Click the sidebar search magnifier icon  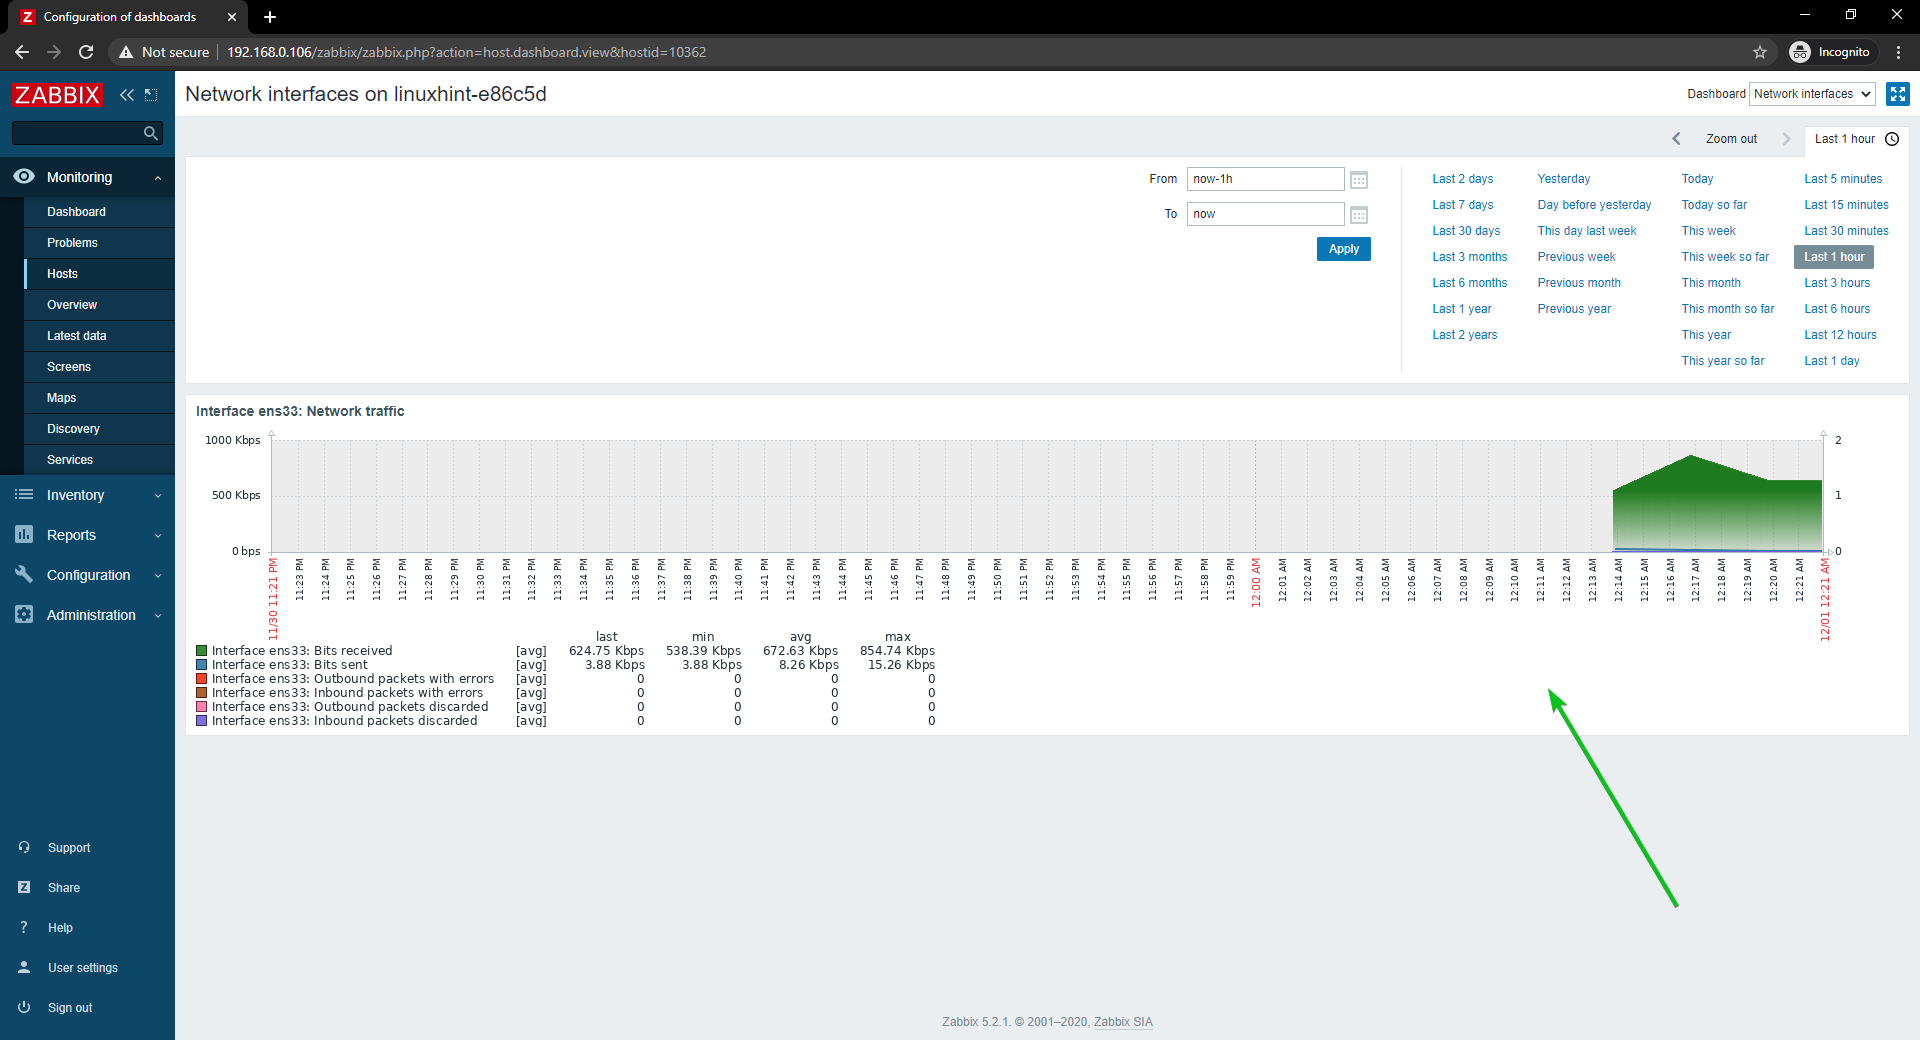coord(150,133)
